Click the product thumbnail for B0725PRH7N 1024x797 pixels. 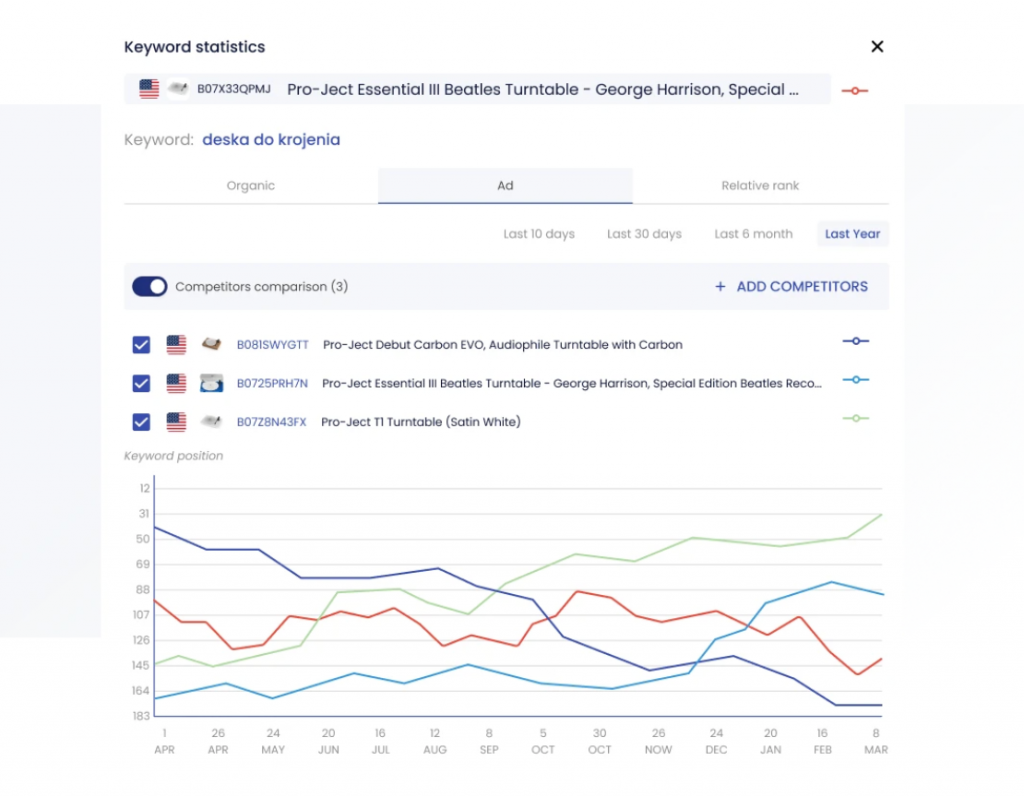click(210, 382)
